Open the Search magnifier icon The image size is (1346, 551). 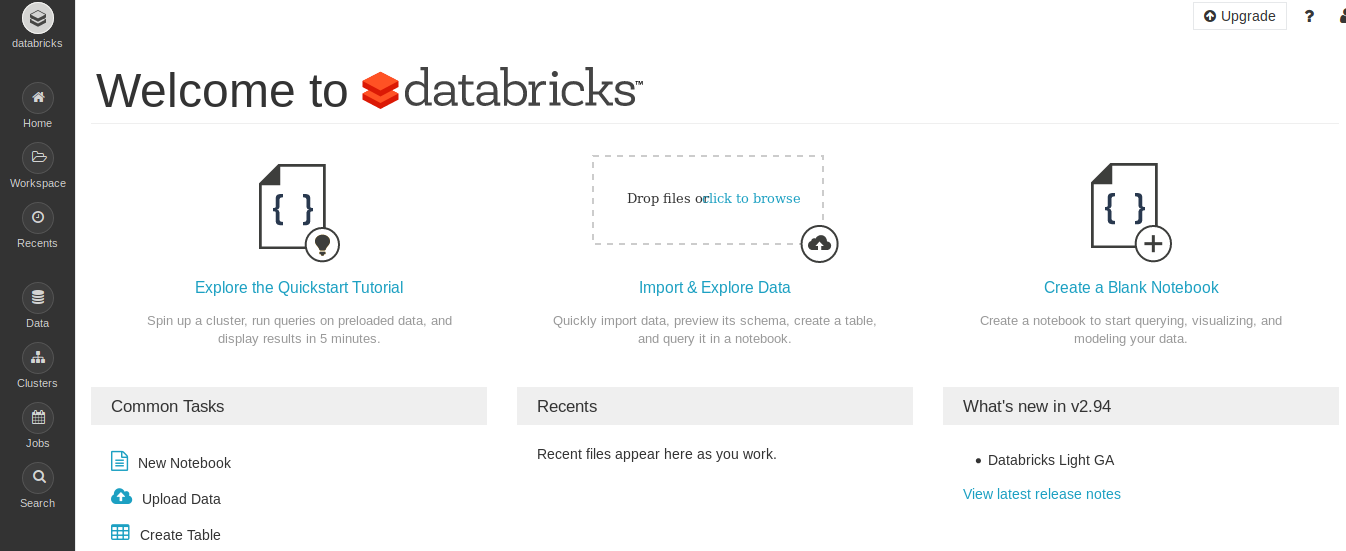pyautogui.click(x=38, y=478)
